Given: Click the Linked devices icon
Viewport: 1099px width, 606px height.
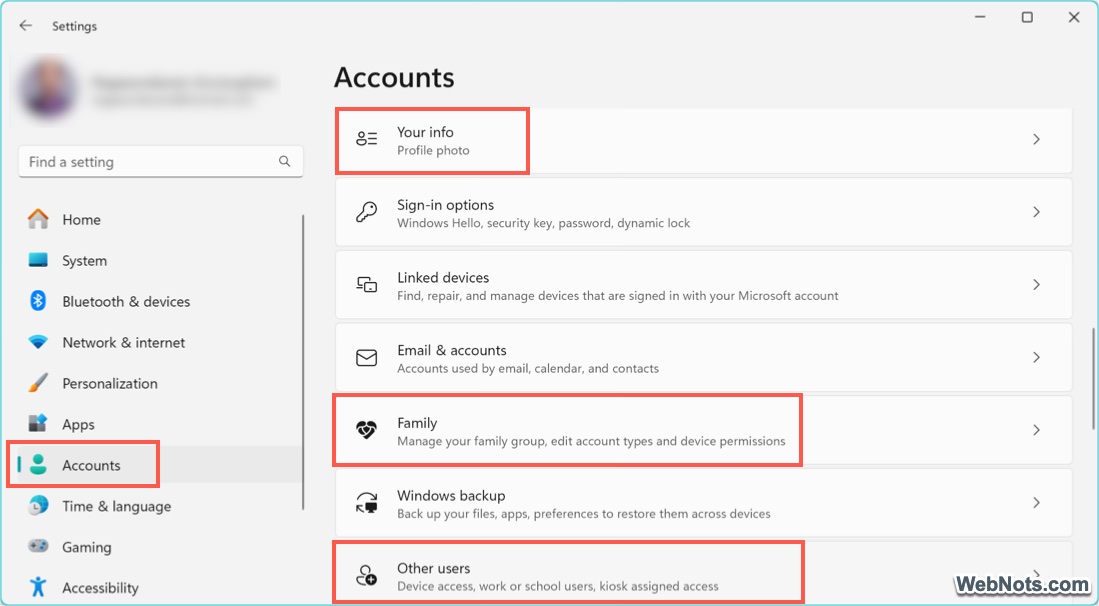Looking at the screenshot, I should pyautogui.click(x=367, y=285).
